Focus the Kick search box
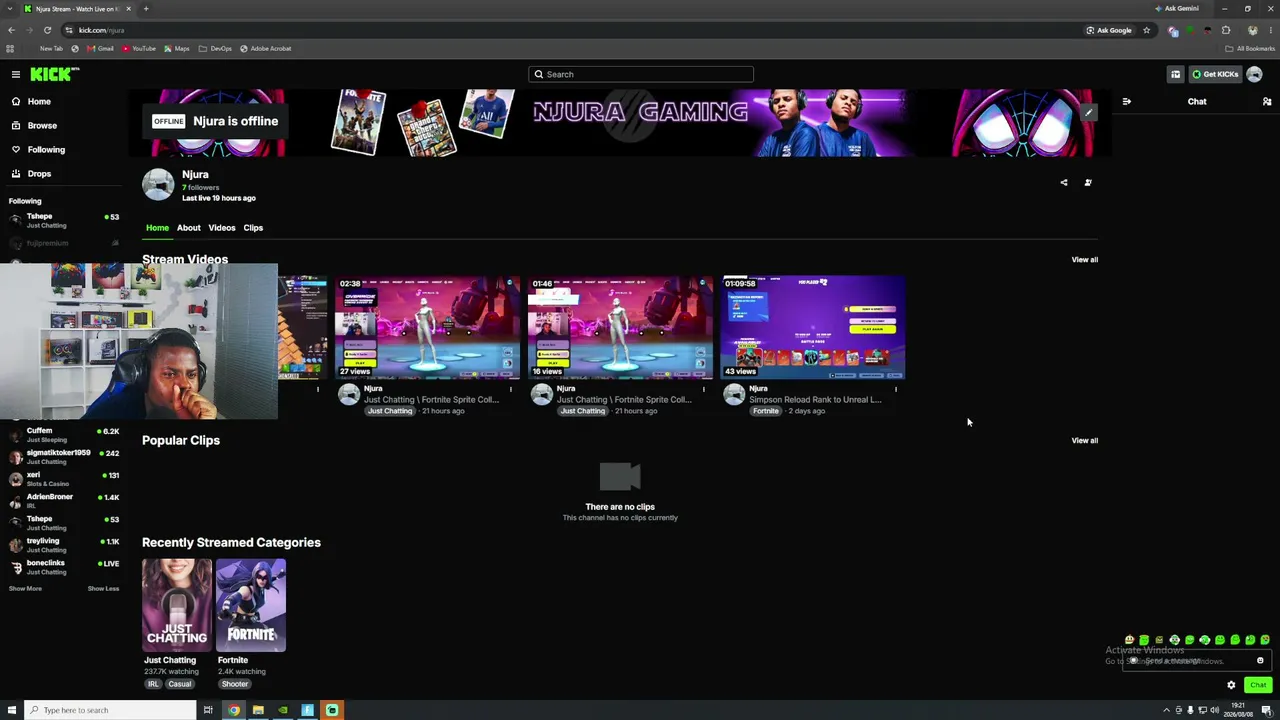This screenshot has width=1280, height=720. coord(641,74)
